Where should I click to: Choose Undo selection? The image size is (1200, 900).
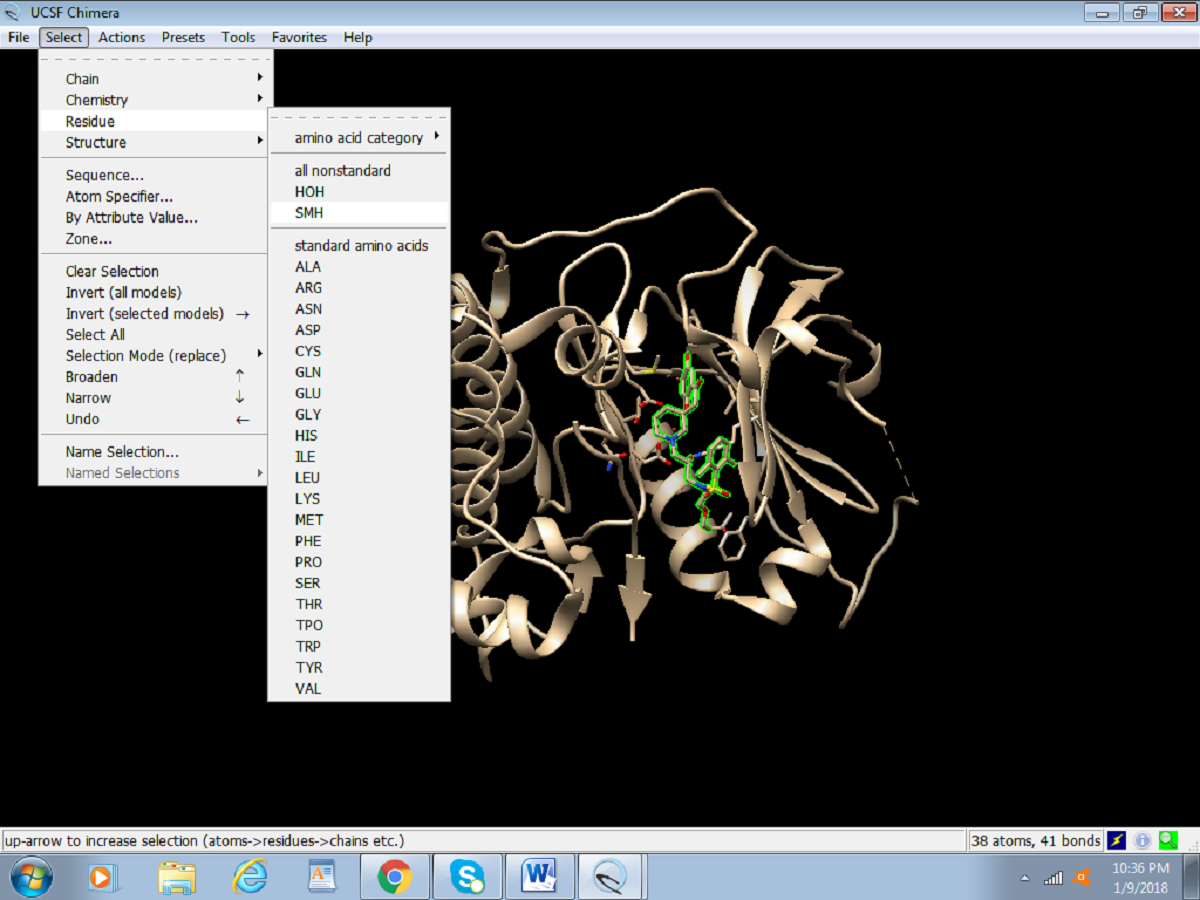[x=155, y=419]
